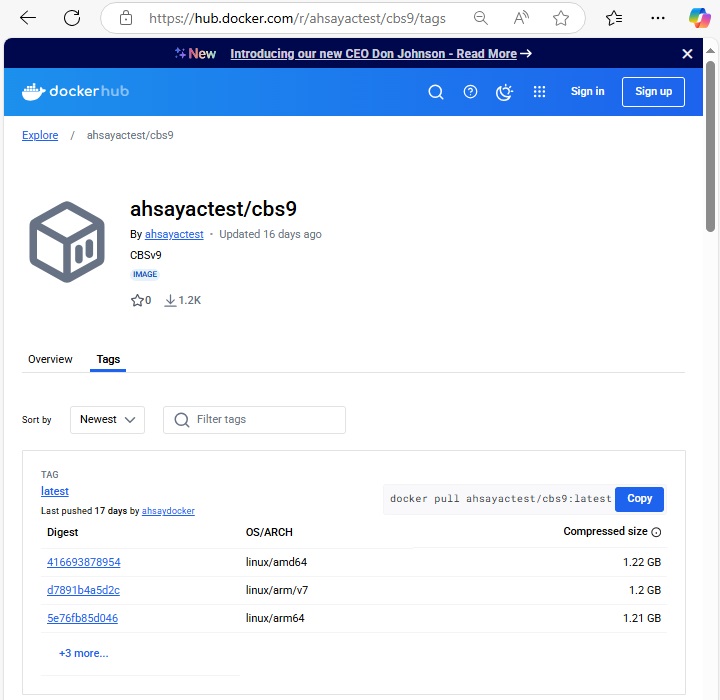Viewport: 720px width, 700px height.
Task: Open the Docker Hub search icon
Action: [436, 92]
